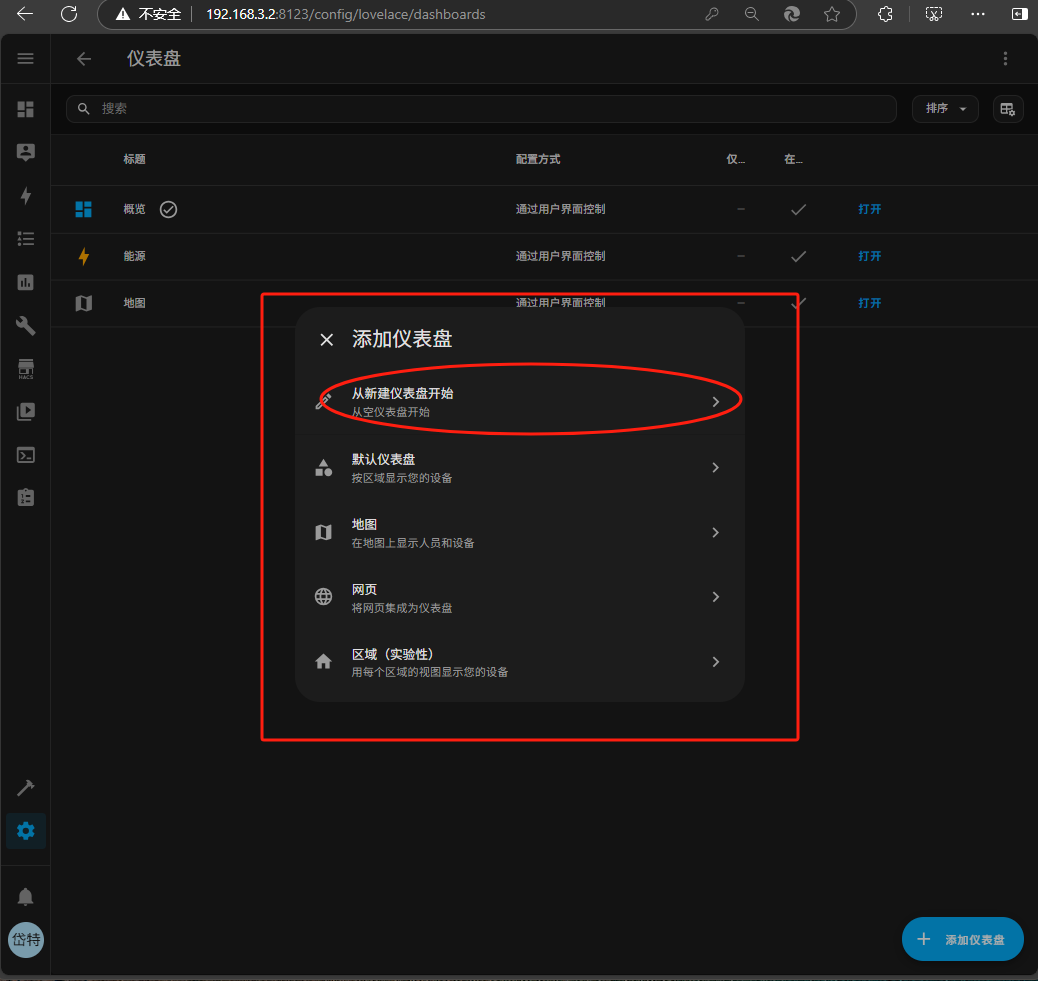
Task: Click the History chart sidebar icon
Action: (26, 282)
